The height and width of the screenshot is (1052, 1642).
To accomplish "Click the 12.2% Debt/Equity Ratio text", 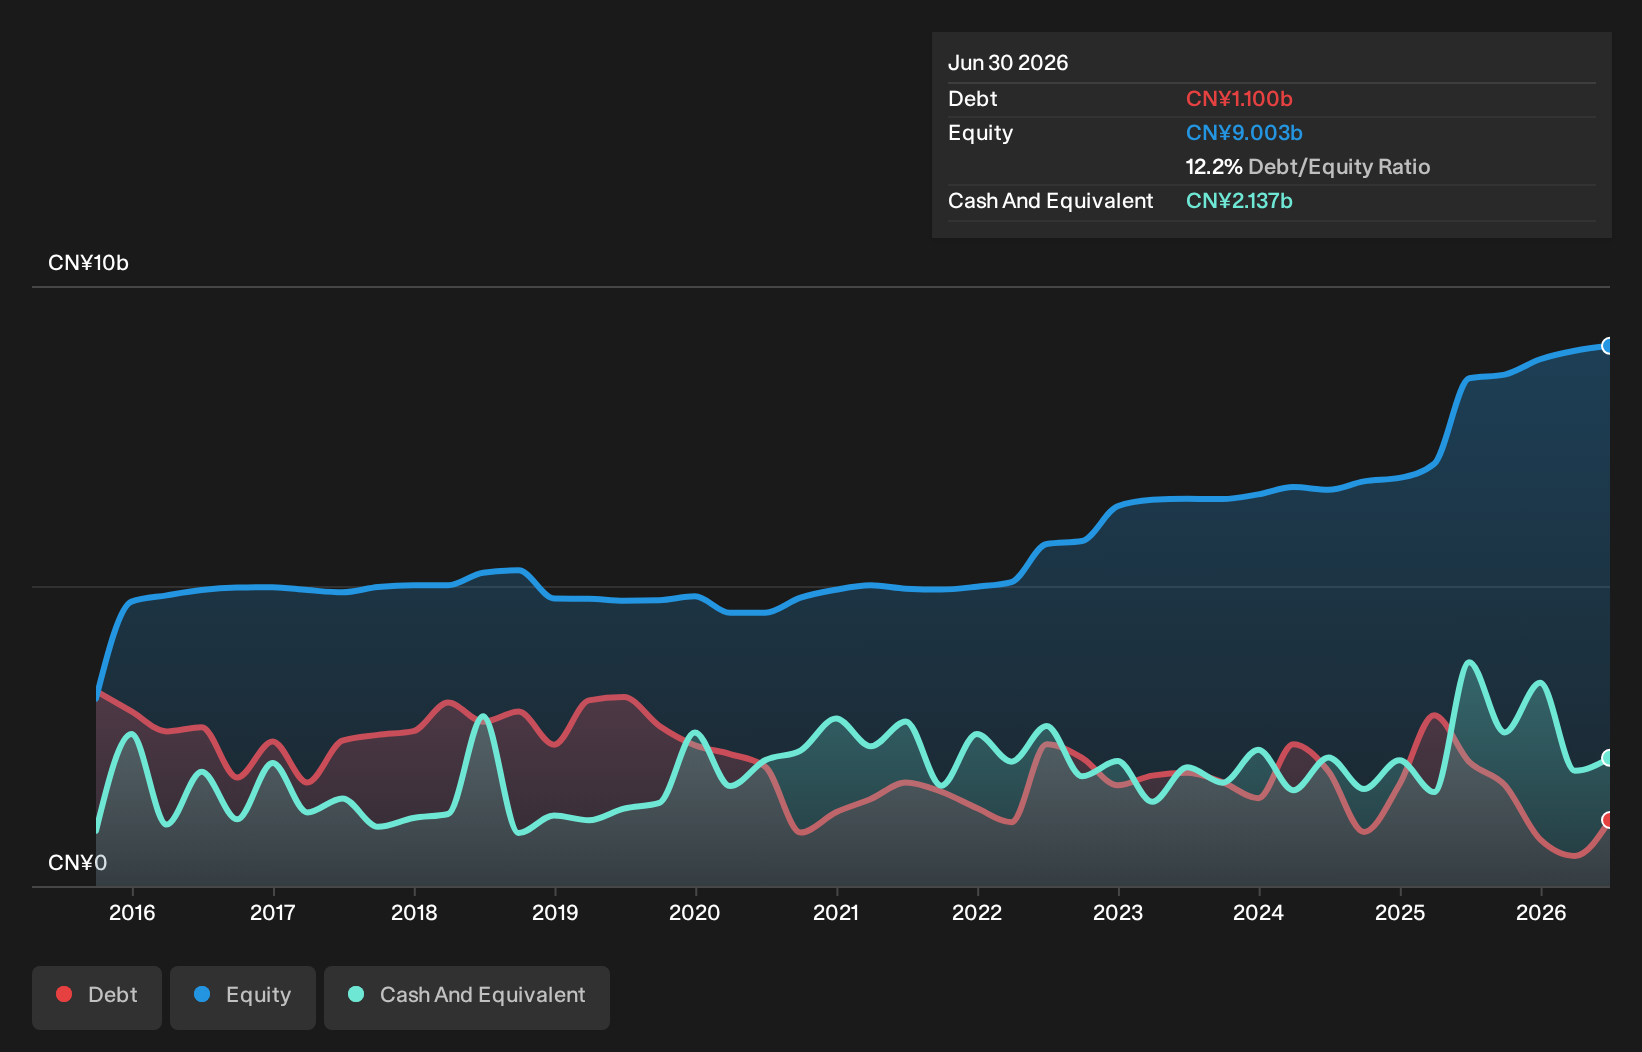I will (x=1308, y=167).
